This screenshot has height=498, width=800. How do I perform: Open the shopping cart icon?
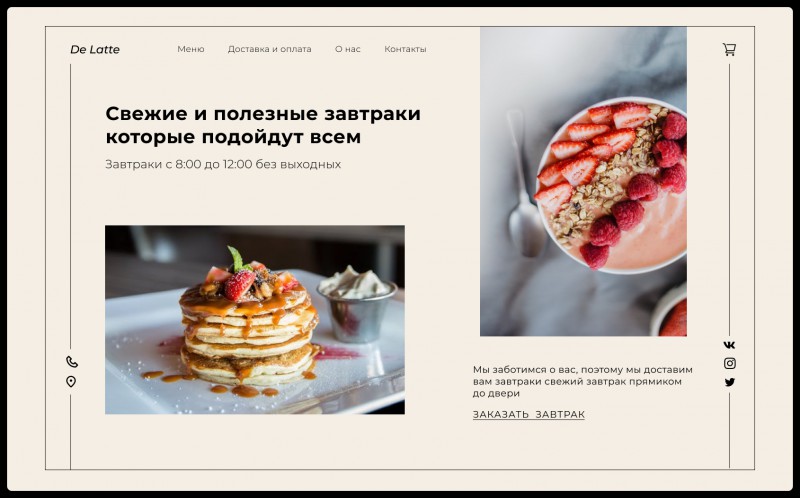(729, 49)
